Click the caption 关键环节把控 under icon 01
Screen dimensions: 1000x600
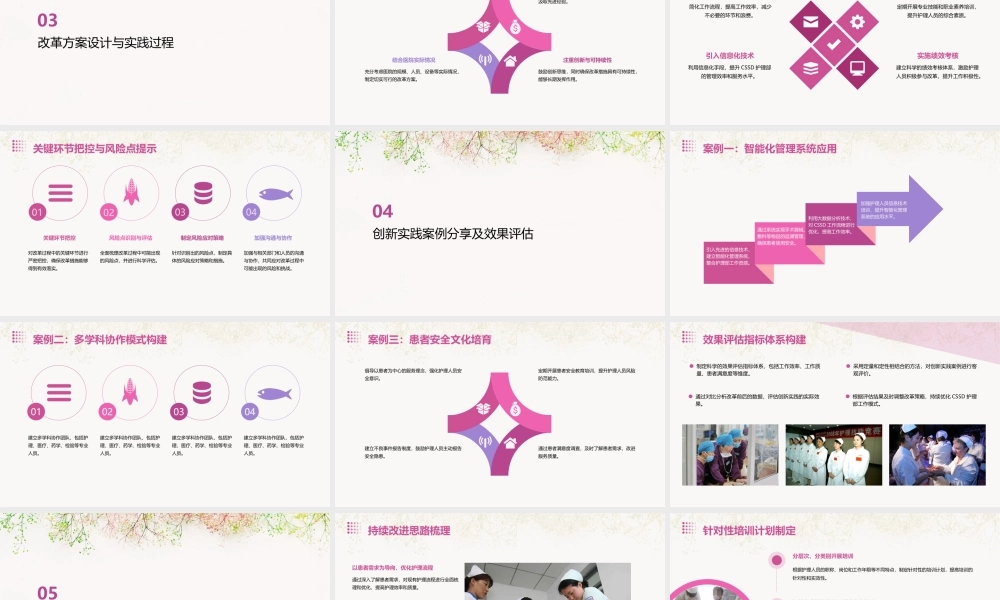[x=59, y=238]
